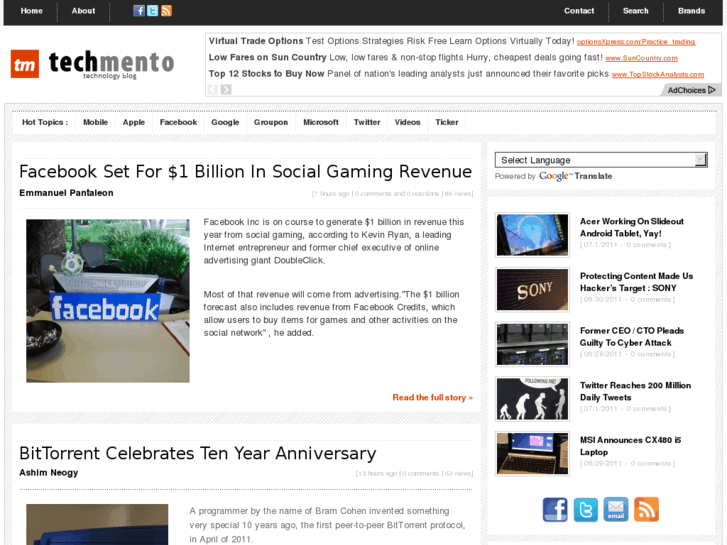This screenshot has width=727, height=545.
Task: Click author Emmanuel Pantaleon
Action: (66, 193)
